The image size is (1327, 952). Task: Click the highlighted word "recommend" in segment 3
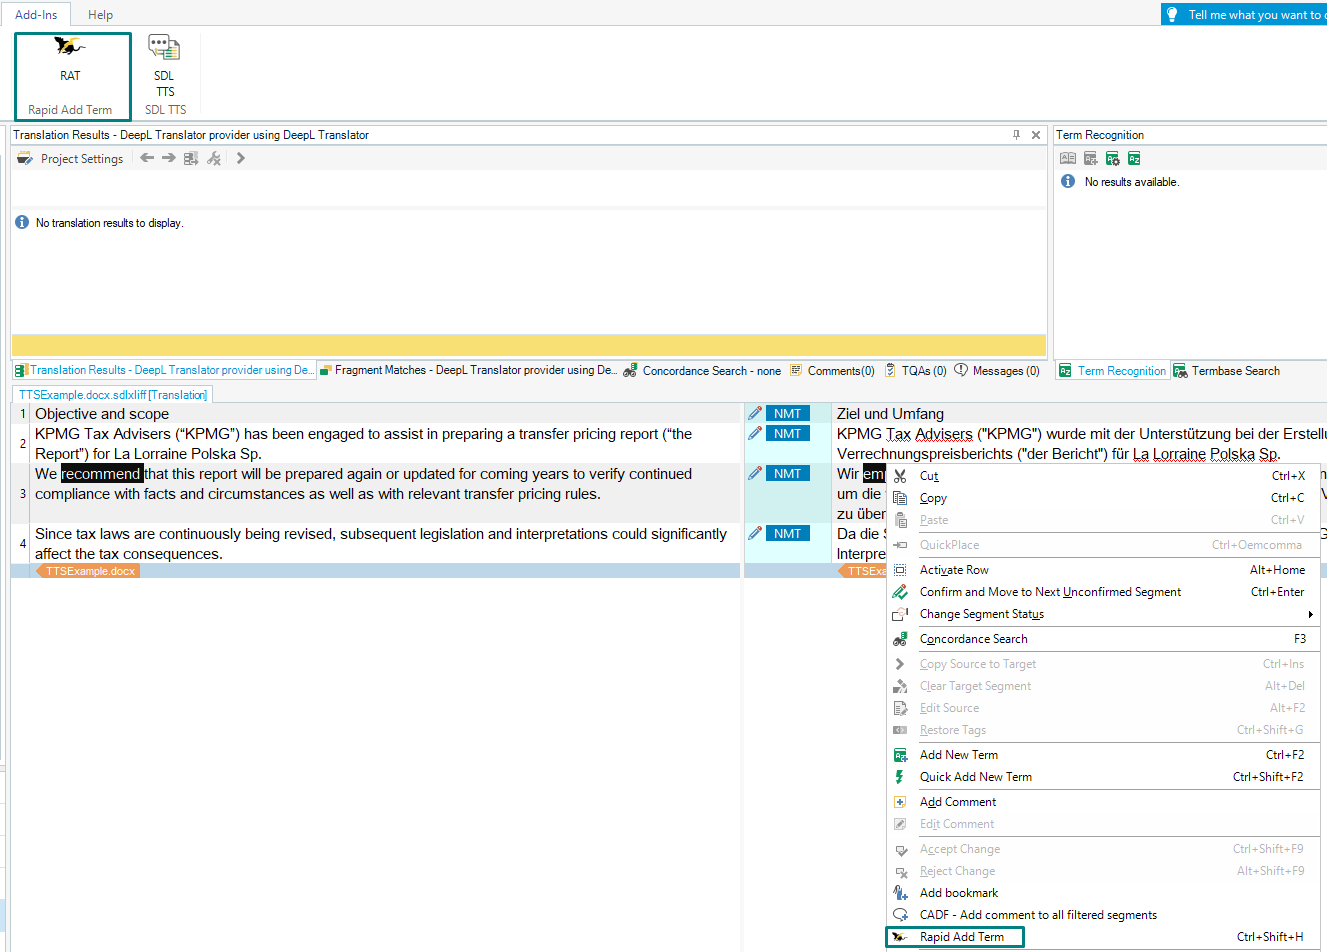click(x=101, y=474)
